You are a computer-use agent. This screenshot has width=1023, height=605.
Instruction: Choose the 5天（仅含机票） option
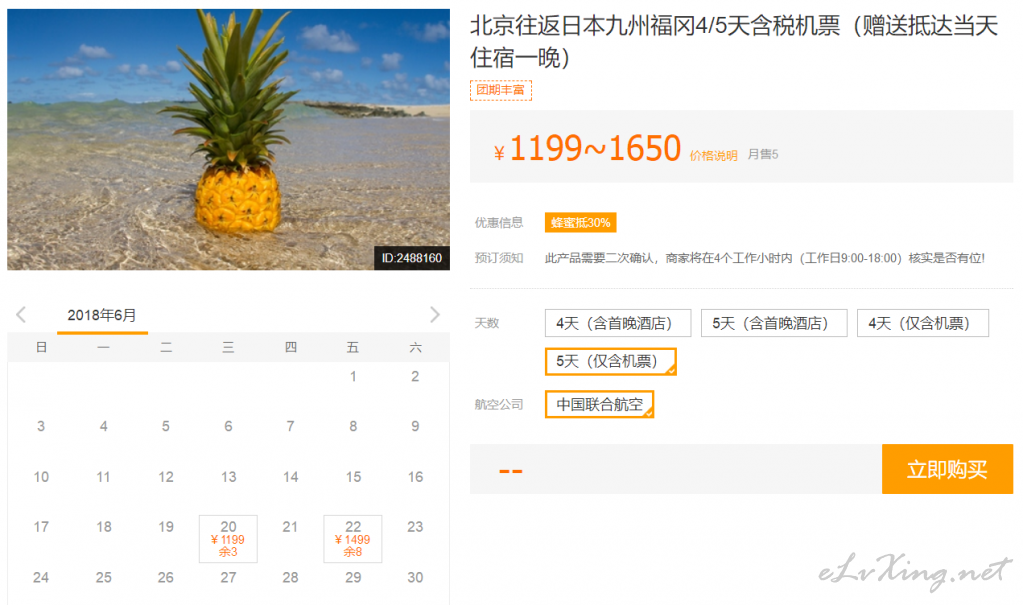pos(611,362)
